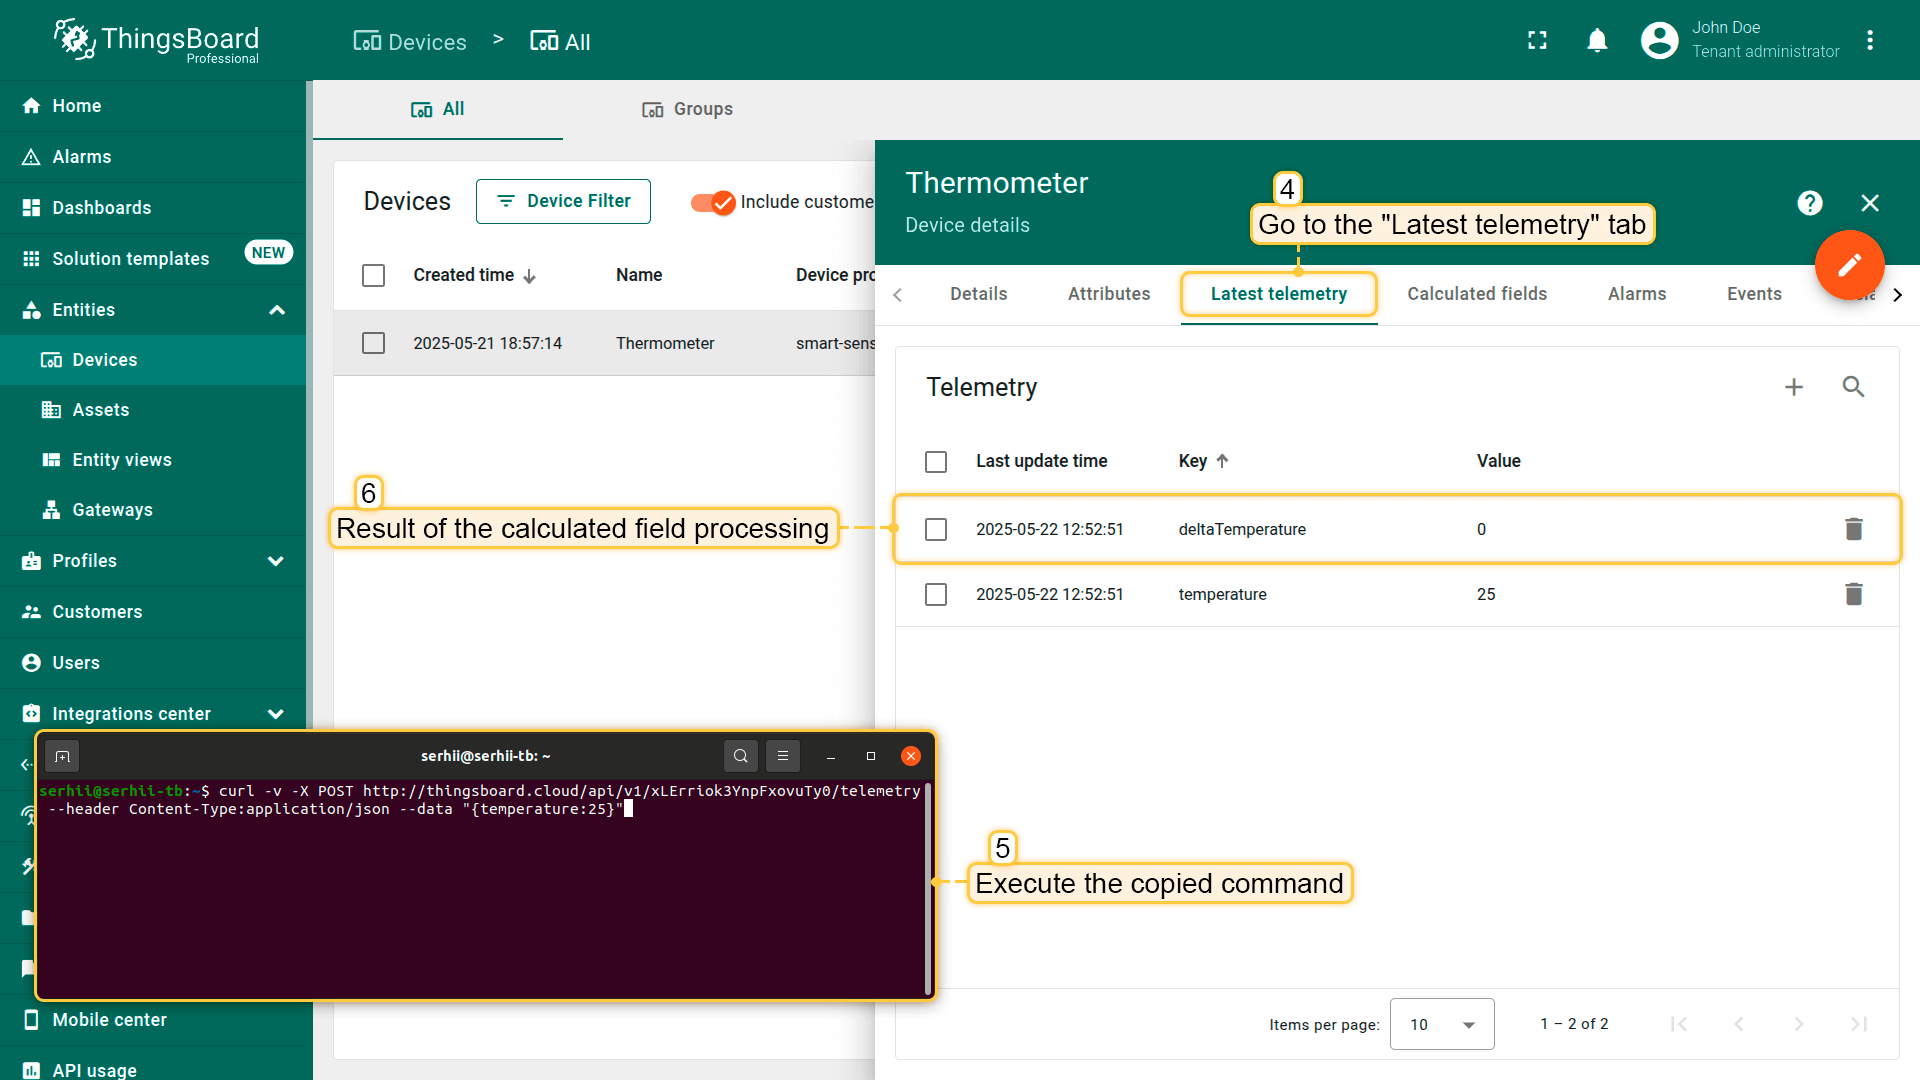Select the Thermometer device row checkbox

coord(373,343)
